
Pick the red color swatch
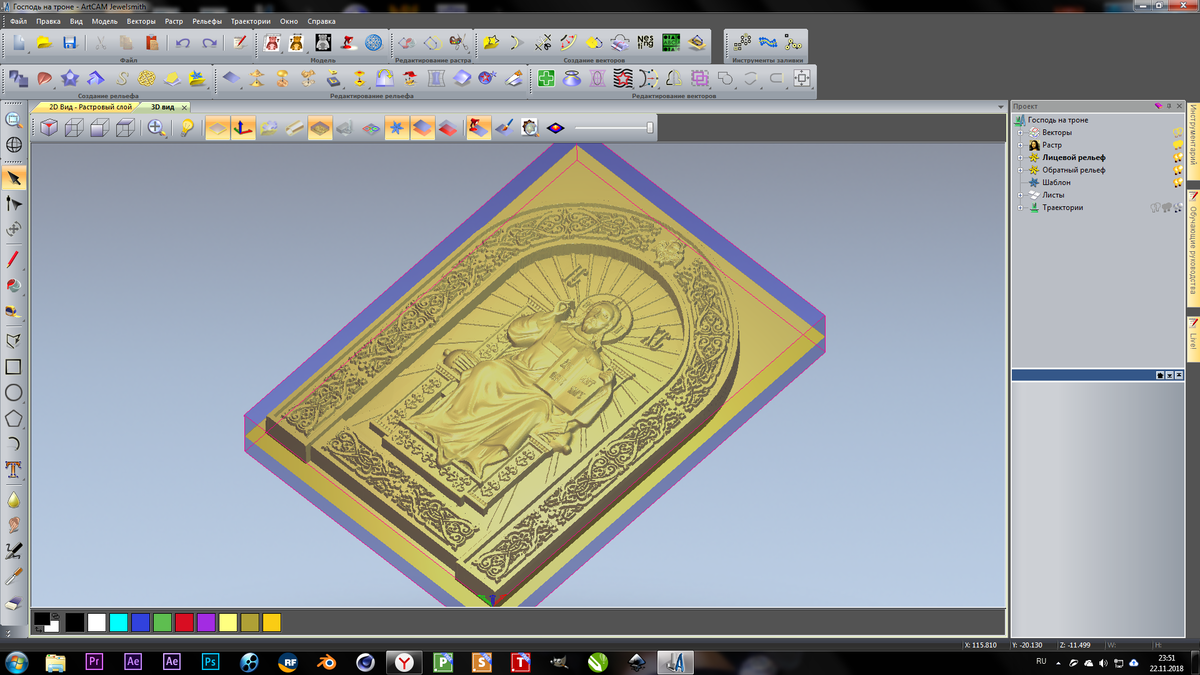tap(184, 622)
